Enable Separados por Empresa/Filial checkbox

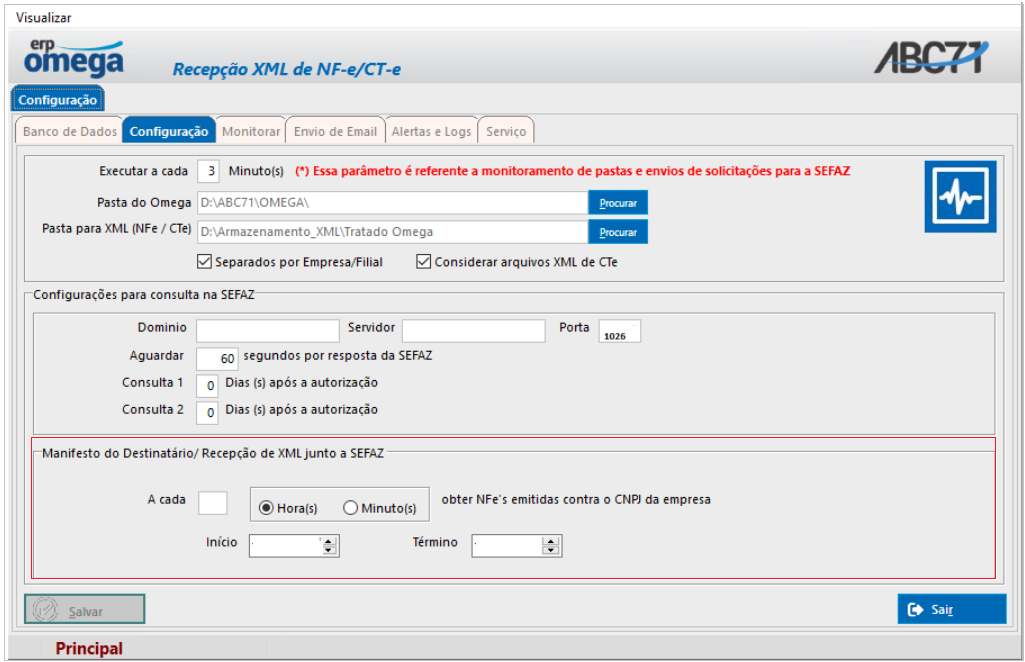tap(206, 262)
